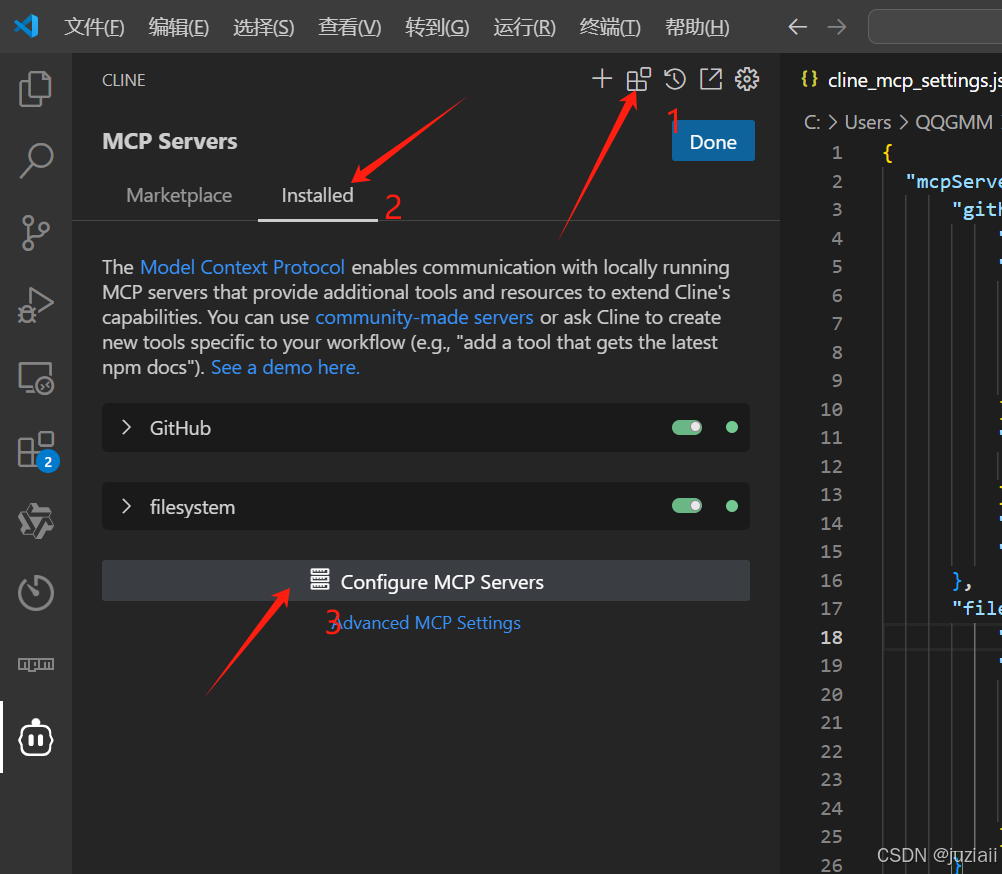Open the 转到(G) menu
This screenshot has width=1002, height=874.
(437, 27)
